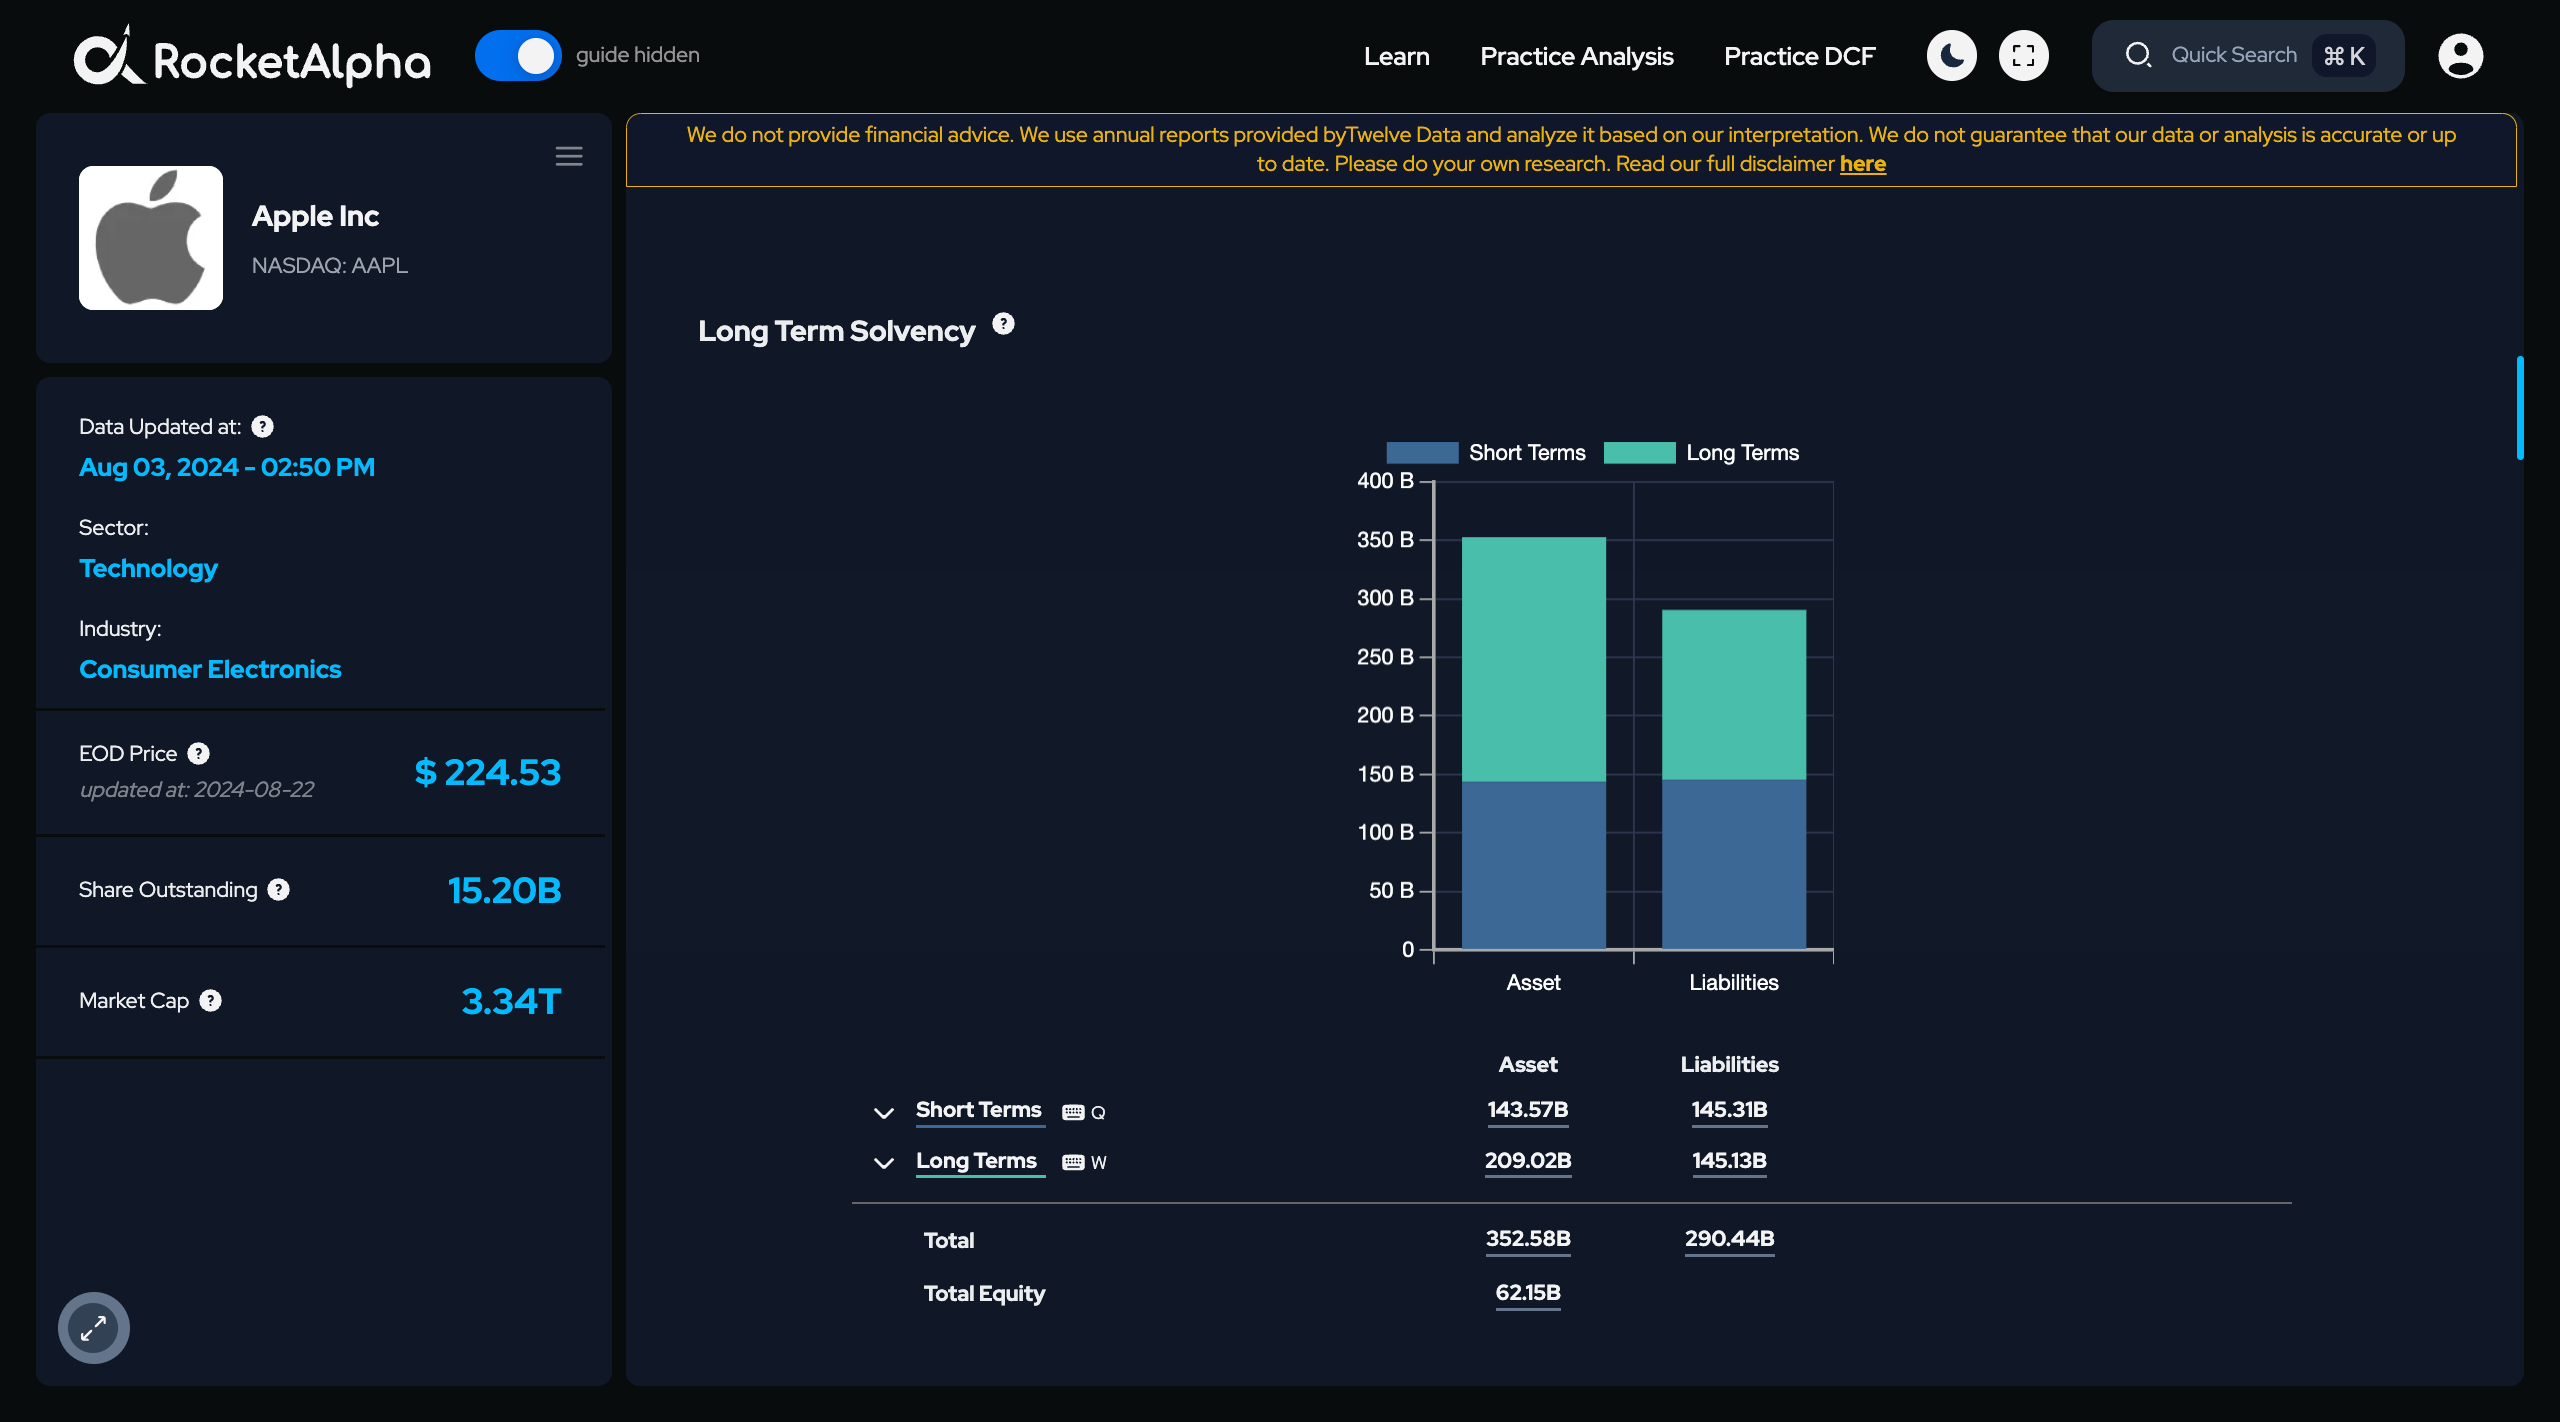Click help icon next to Long Term Solvency
Screen dimensions: 2560x1422
[1003, 324]
